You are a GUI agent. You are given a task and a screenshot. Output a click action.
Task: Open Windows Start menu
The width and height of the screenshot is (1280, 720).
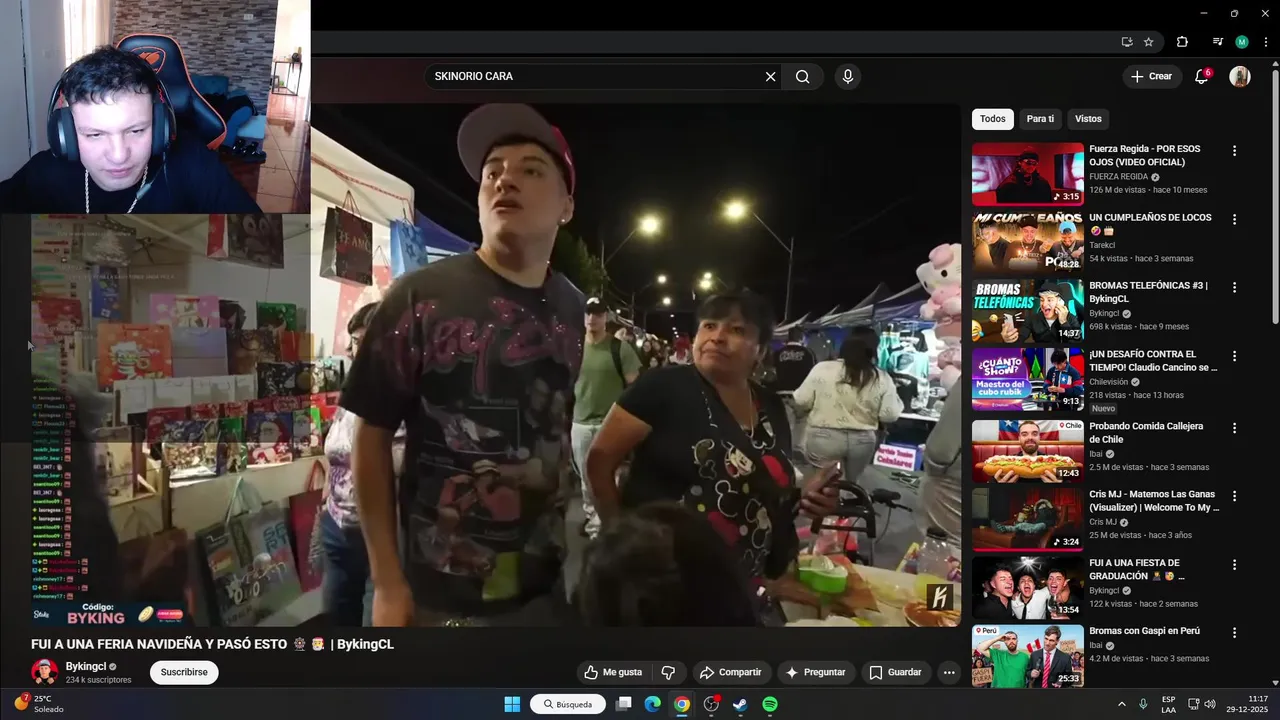tap(512, 704)
